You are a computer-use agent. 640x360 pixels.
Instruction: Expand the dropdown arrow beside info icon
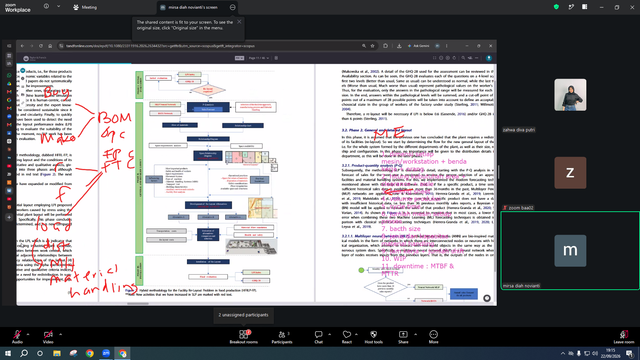(x=58, y=7)
